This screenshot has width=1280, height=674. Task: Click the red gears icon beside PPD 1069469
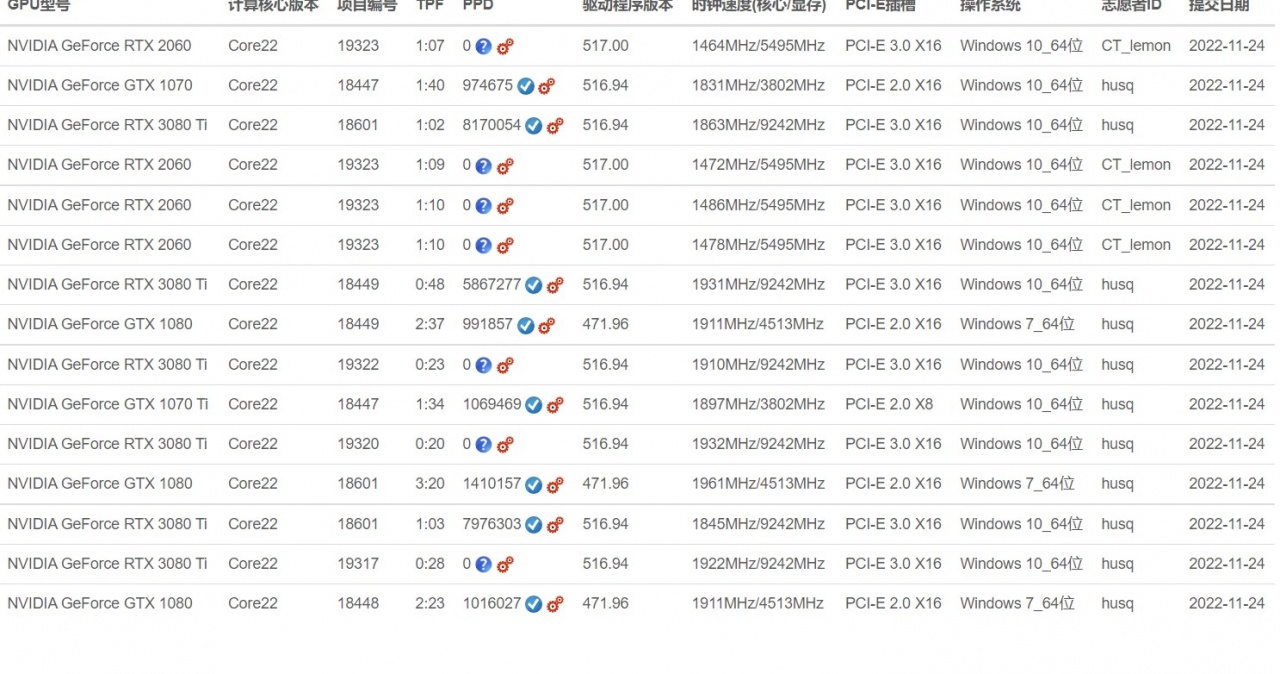(555, 405)
